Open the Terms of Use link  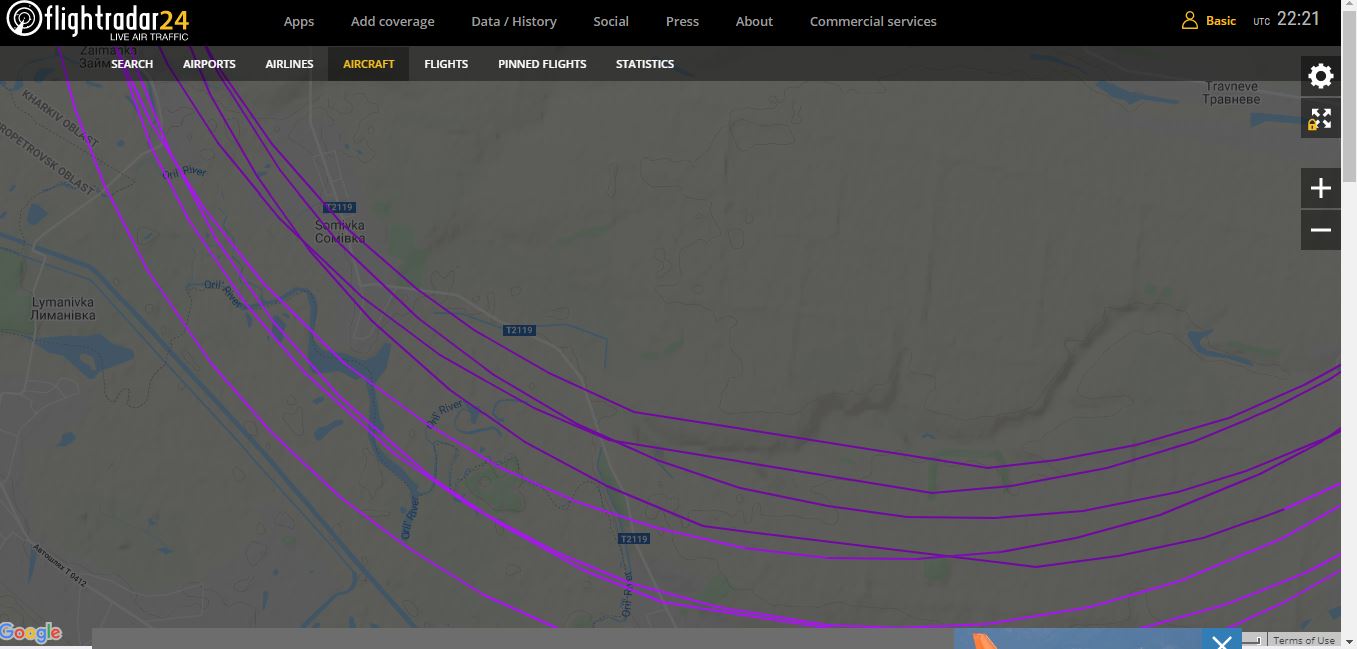(1303, 641)
